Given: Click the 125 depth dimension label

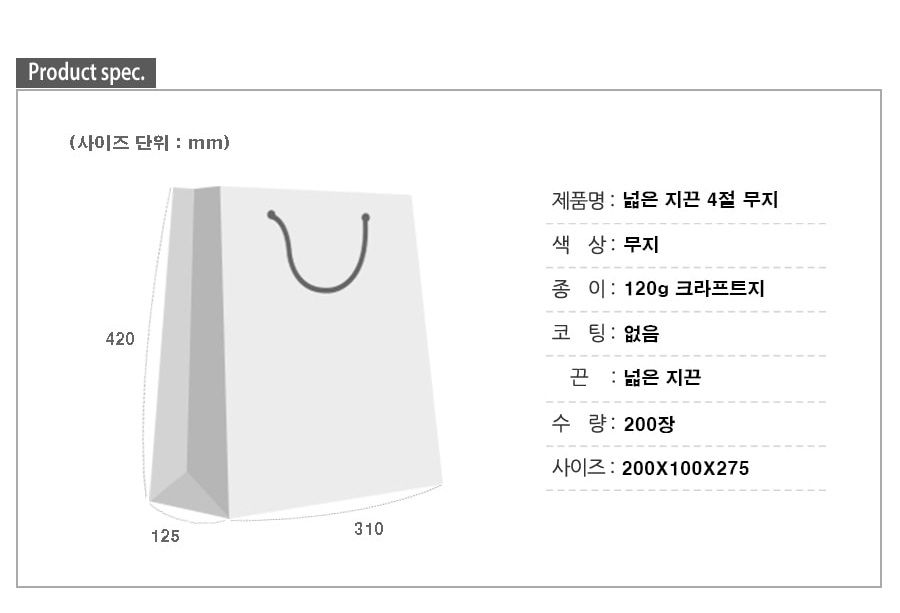Looking at the screenshot, I should [x=165, y=536].
